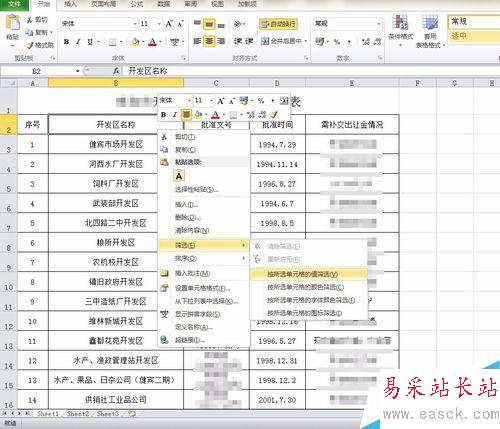This screenshot has width=500, height=429.
Task: Align text right in ribbon
Action: pyautogui.click(x=221, y=41)
